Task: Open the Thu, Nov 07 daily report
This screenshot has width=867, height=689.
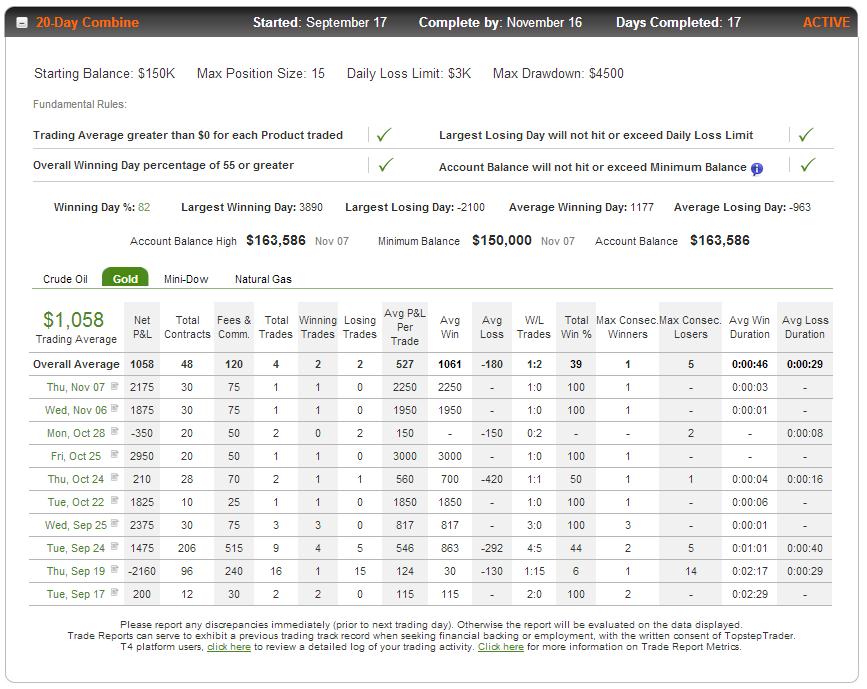Action: pyautogui.click(x=76, y=387)
